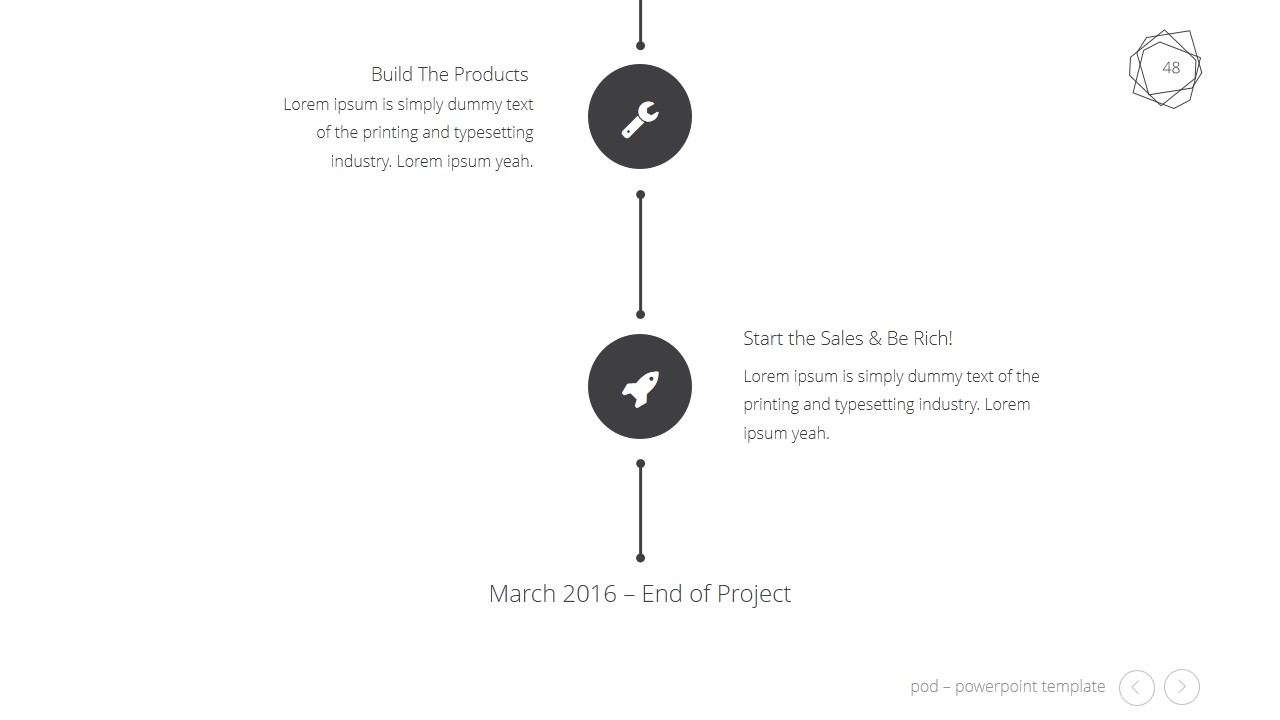Click the geometric badge with number 48
Viewport: 1280px width, 720px height.
coord(1166,68)
